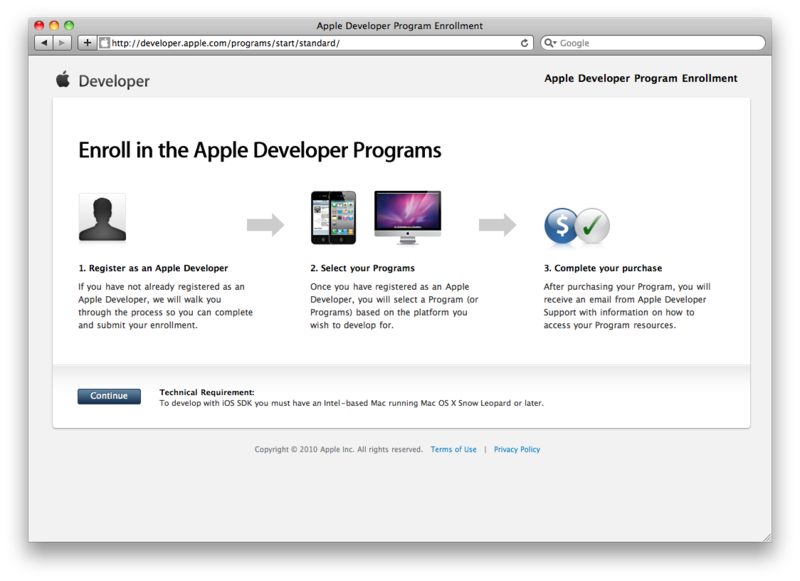
Task: Click the green zoom window button
Action: tap(69, 25)
